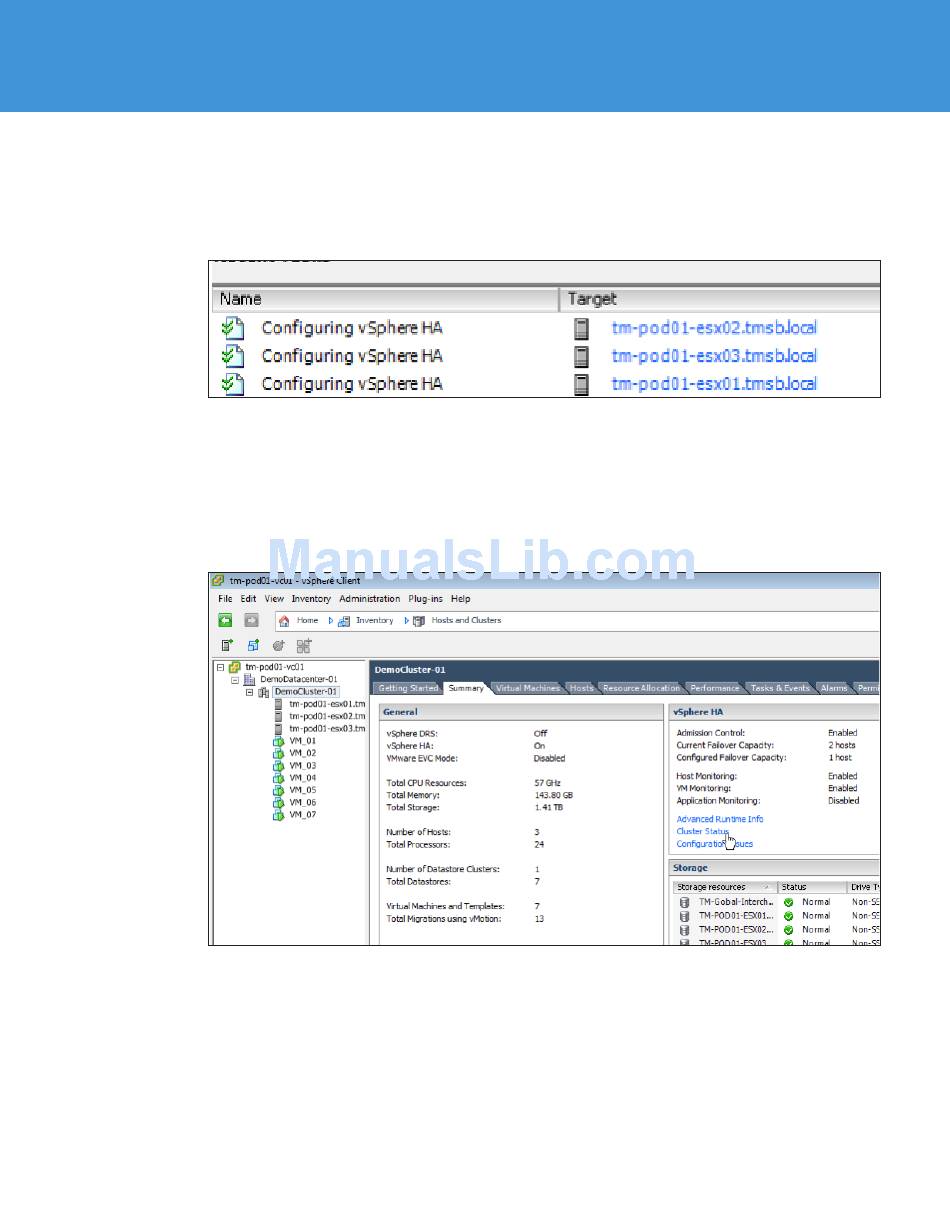This screenshot has width=950, height=1229.
Task: Click Hosts and Clusters breadcrumb text
Action: [x=466, y=621]
